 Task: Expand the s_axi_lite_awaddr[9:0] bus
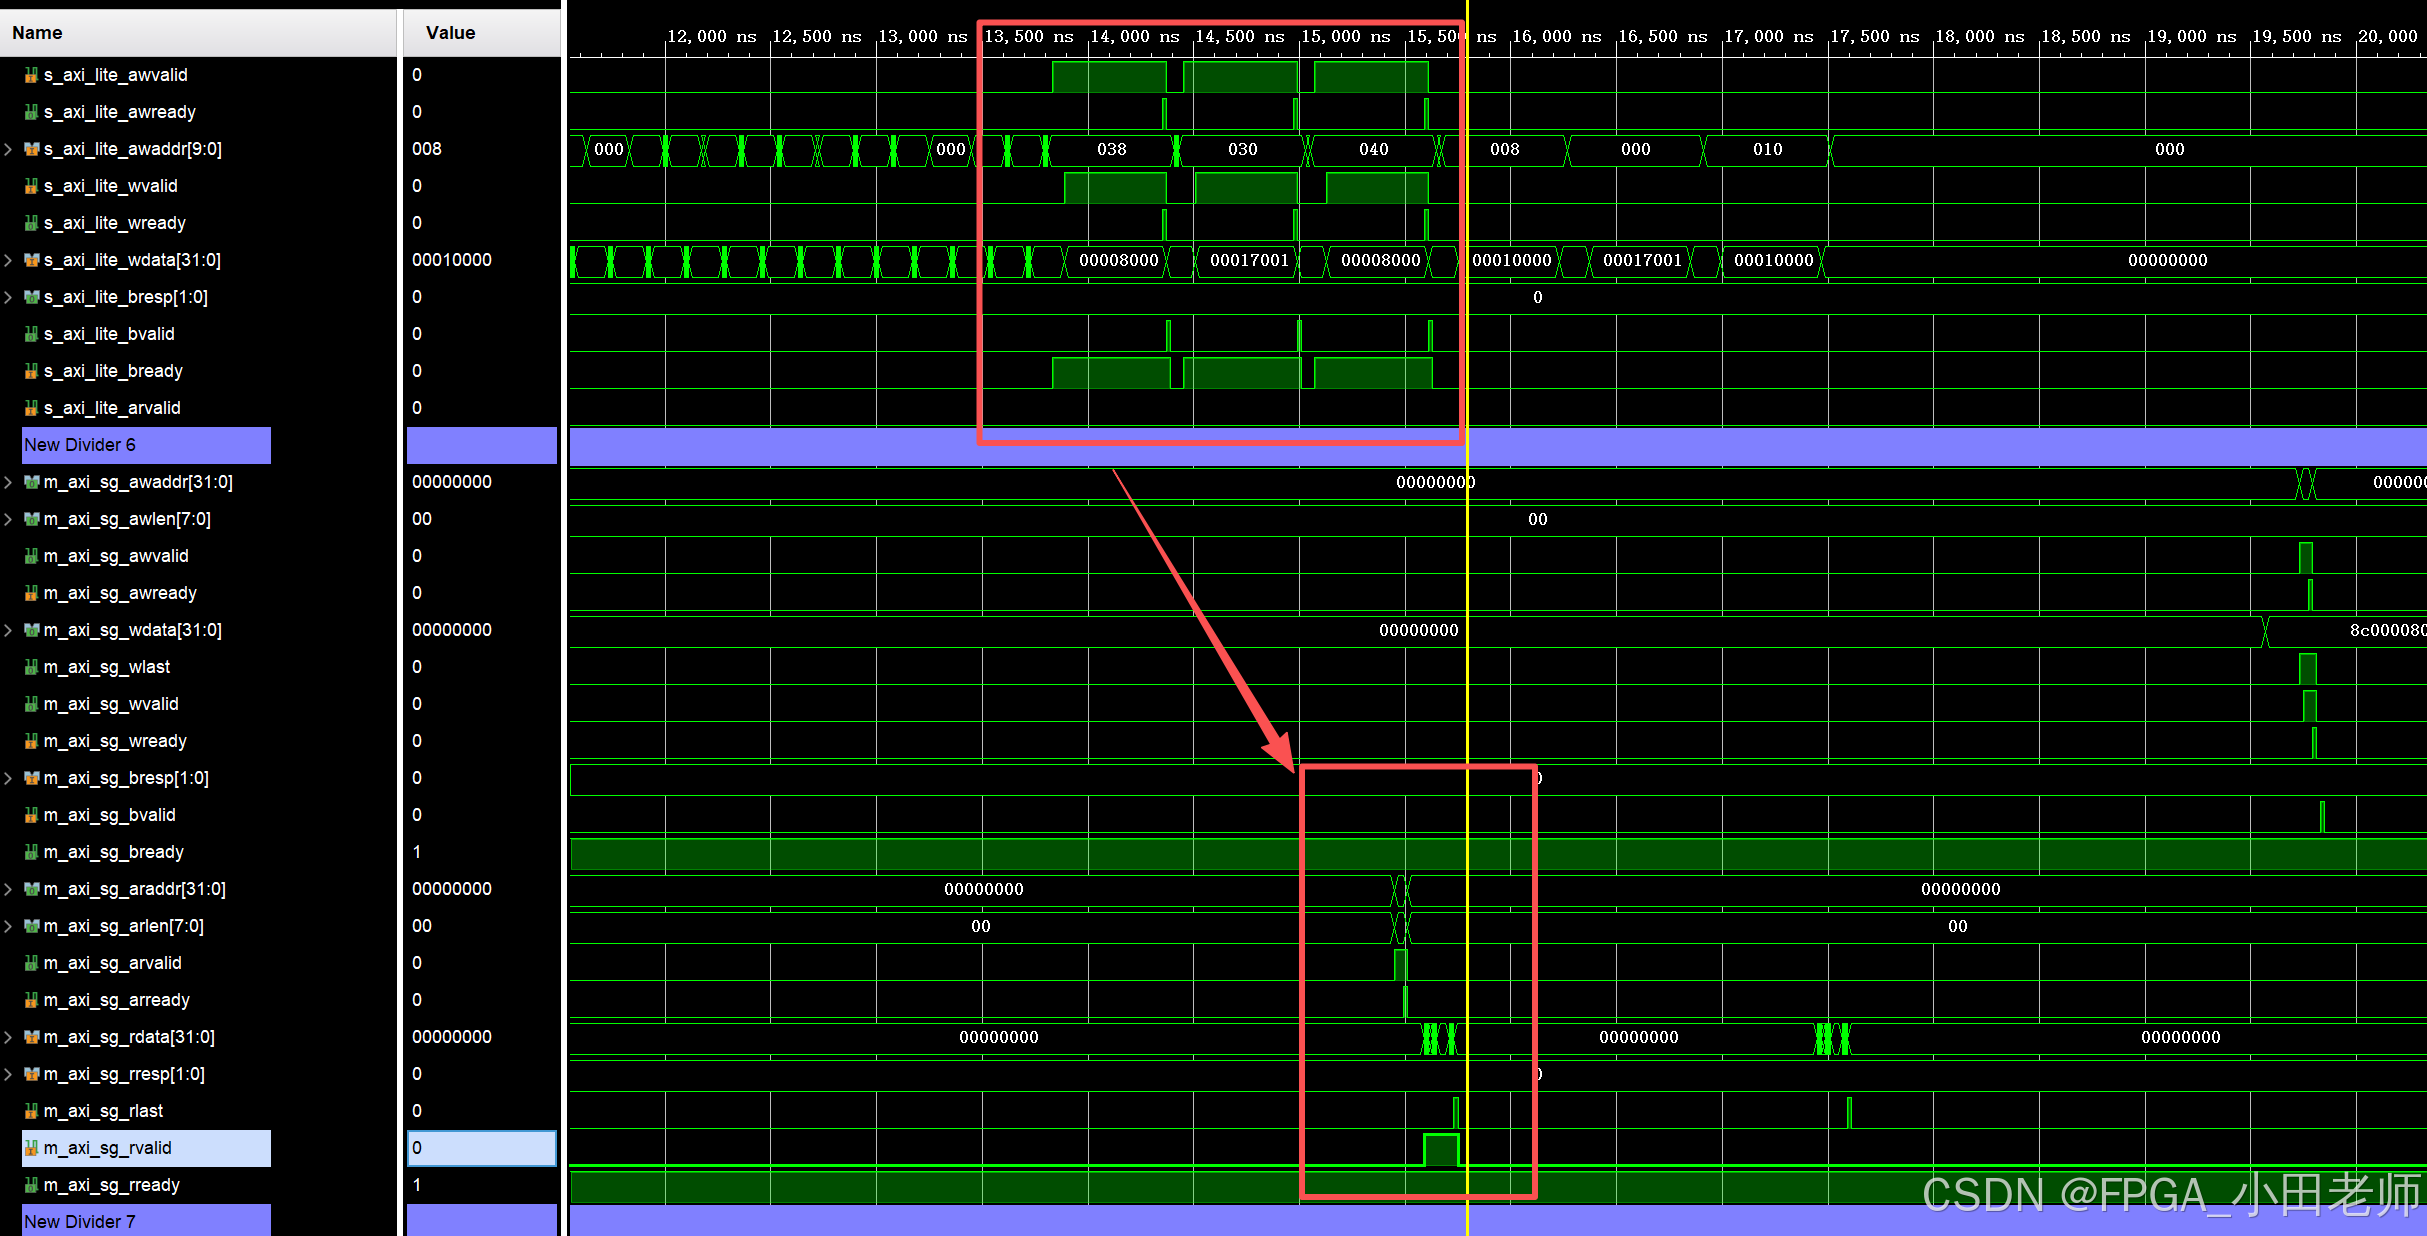pos(9,149)
